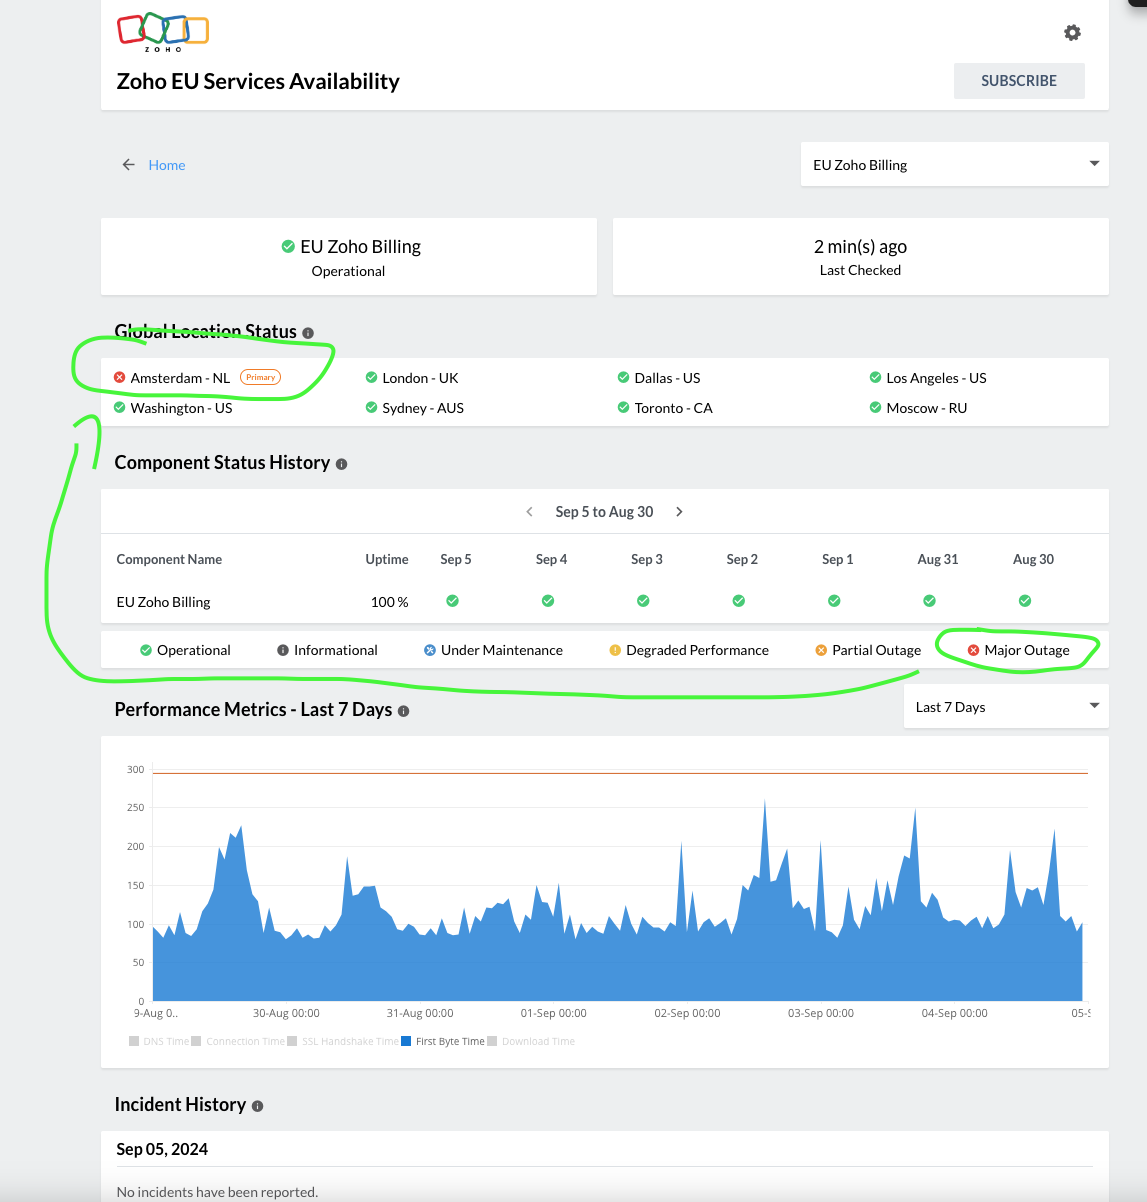This screenshot has height=1202, width=1147.
Task: Click the Aug 31 status check icon
Action: coord(930,601)
